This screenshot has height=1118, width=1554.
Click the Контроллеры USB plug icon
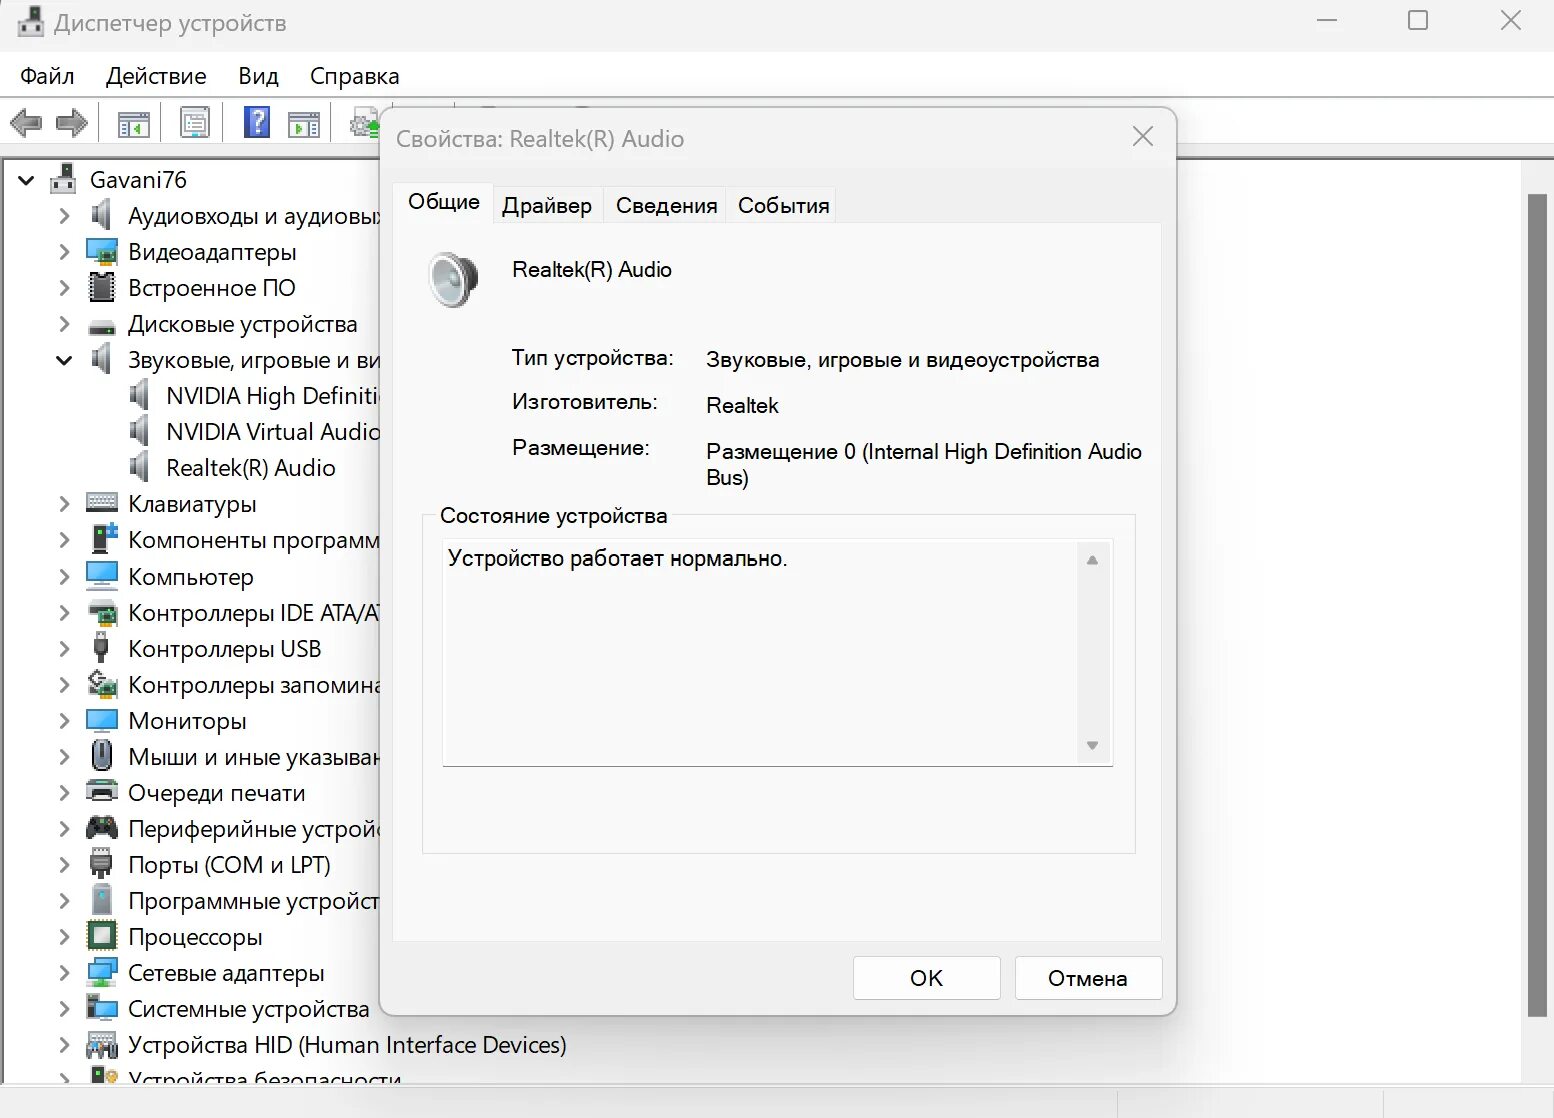101,648
